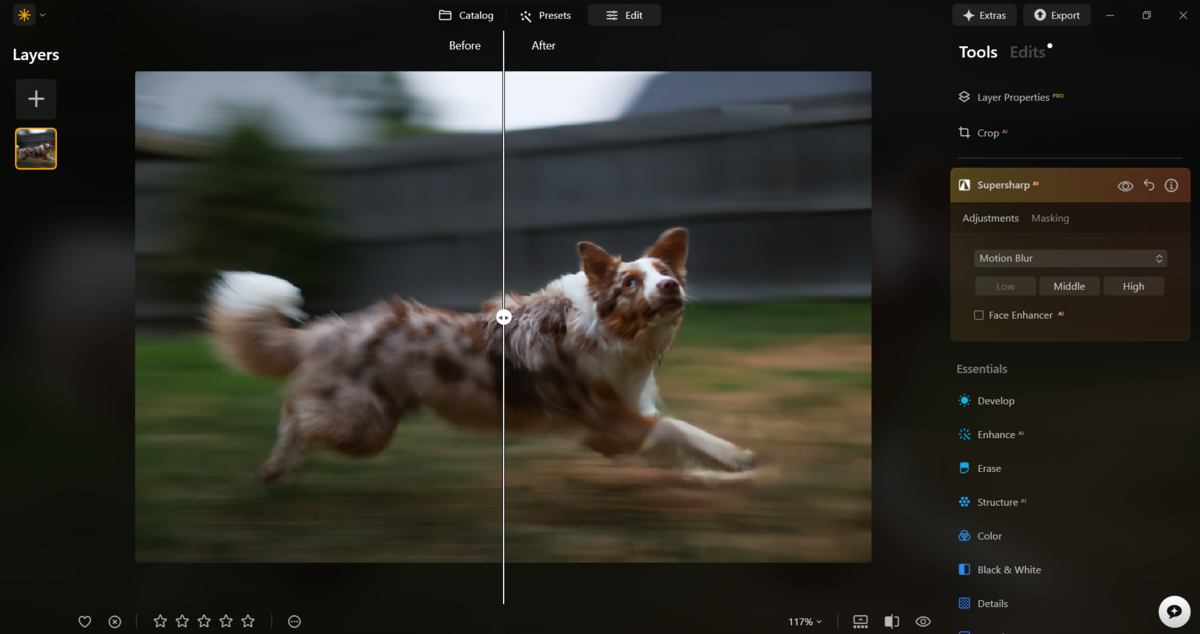Open Layer Properties tool
Viewport: 1200px width, 634px height.
(x=1010, y=97)
